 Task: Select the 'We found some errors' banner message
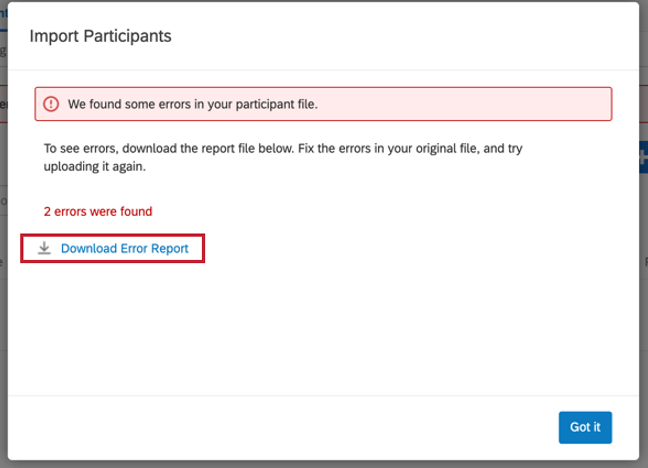click(192, 104)
